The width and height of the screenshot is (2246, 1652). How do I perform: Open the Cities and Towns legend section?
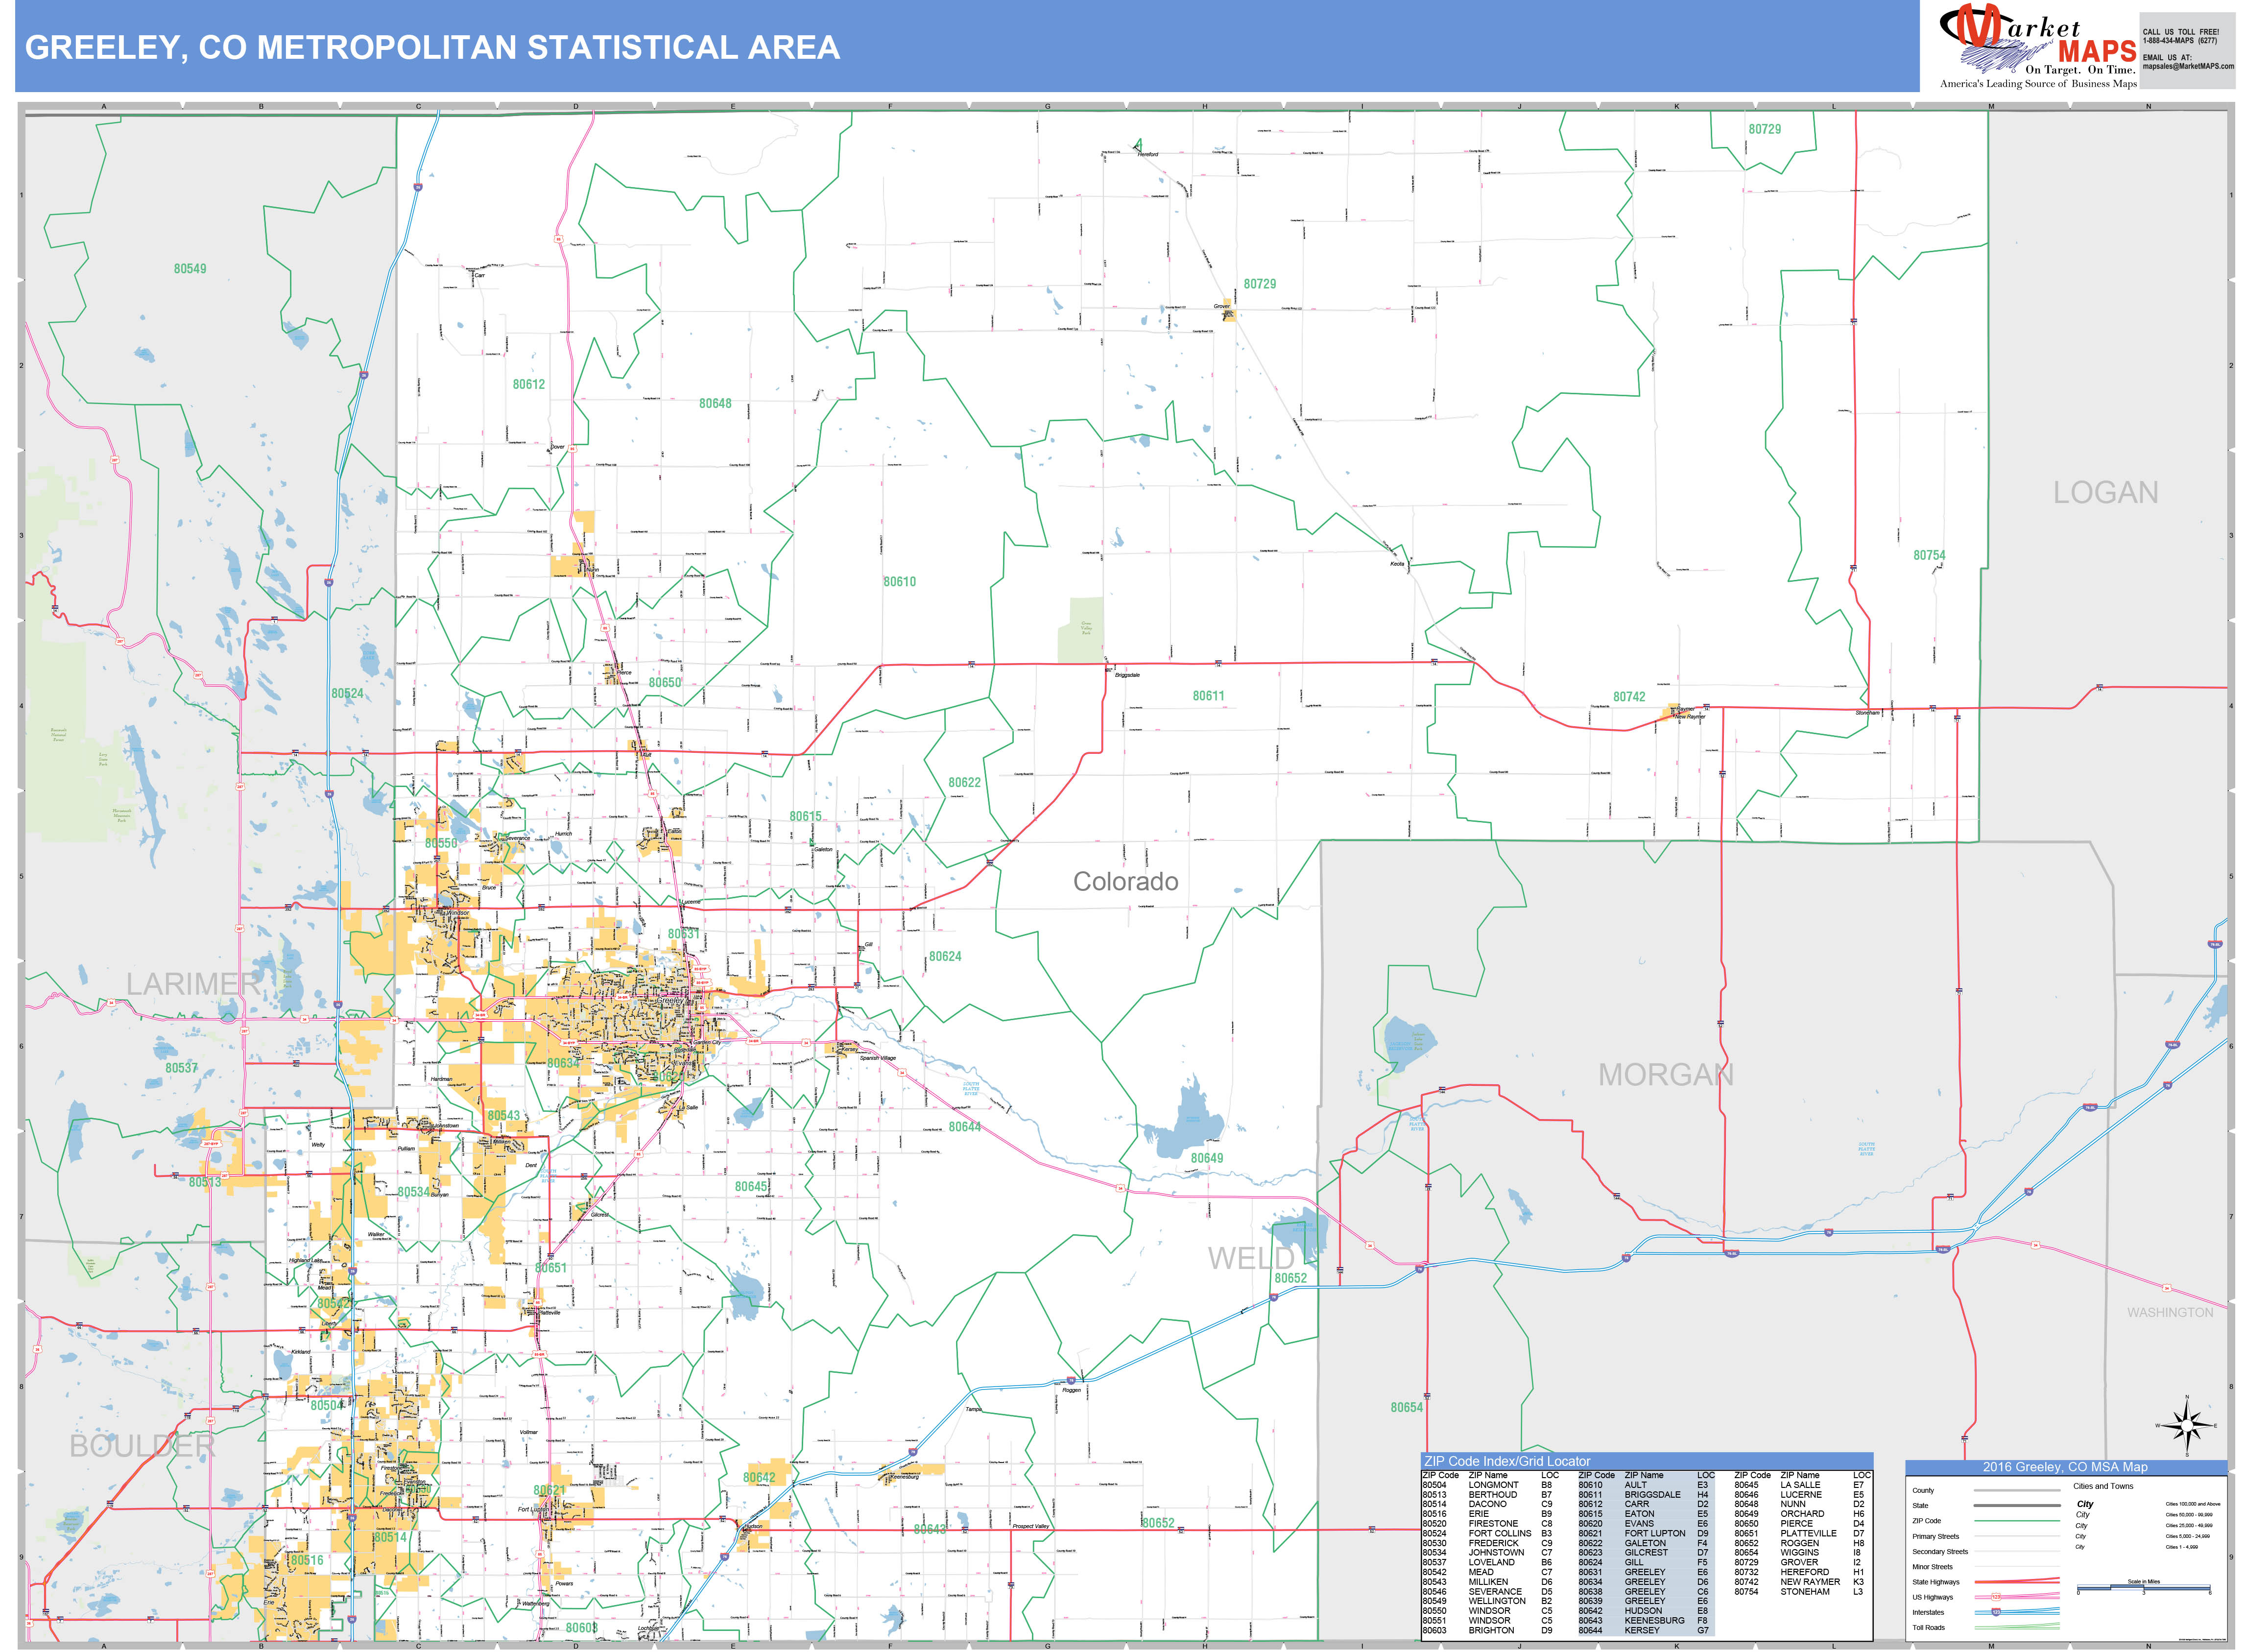tap(2103, 1486)
